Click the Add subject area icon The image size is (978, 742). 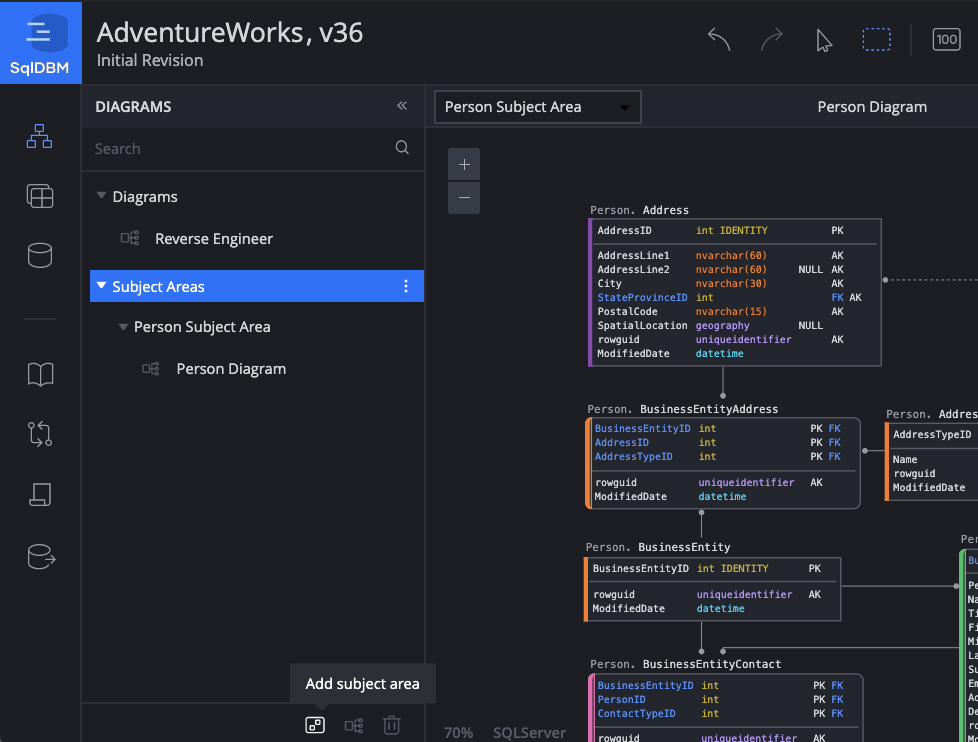315,725
